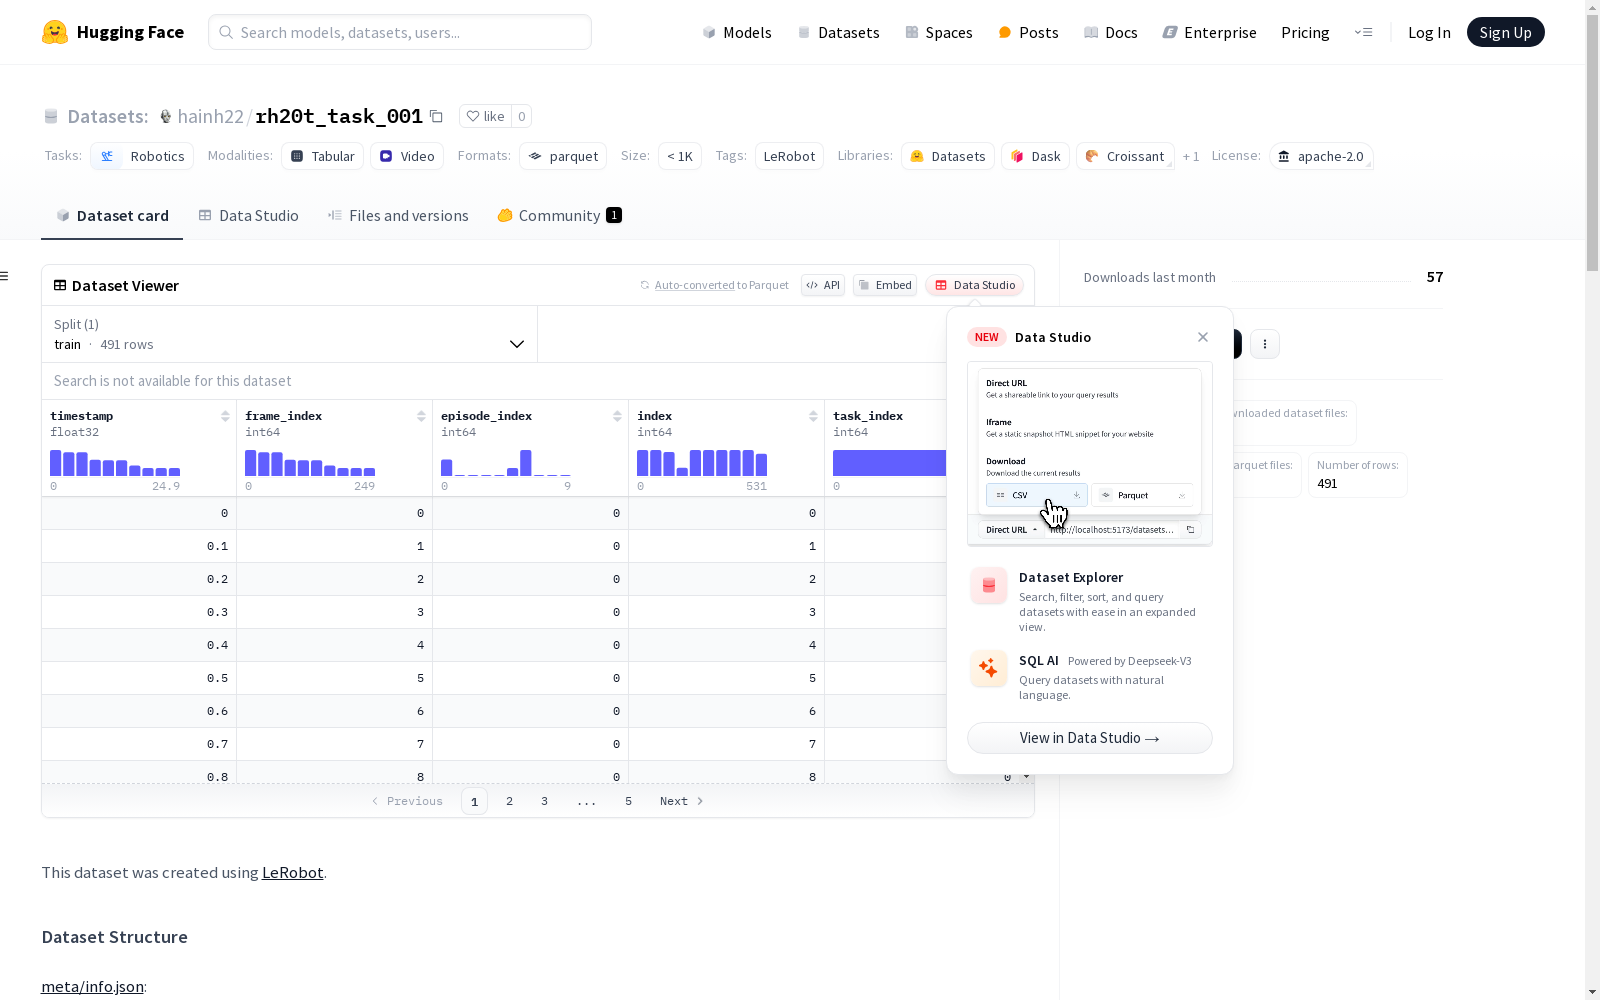
Task: Select the Dask library tag
Action: [x=1035, y=156]
